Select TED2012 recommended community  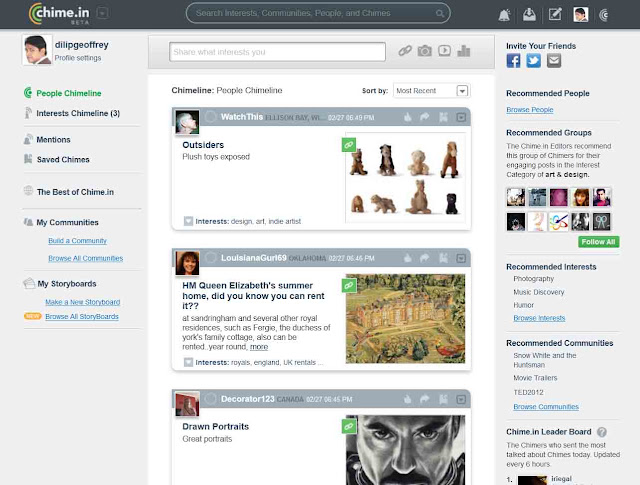[x=528, y=392]
